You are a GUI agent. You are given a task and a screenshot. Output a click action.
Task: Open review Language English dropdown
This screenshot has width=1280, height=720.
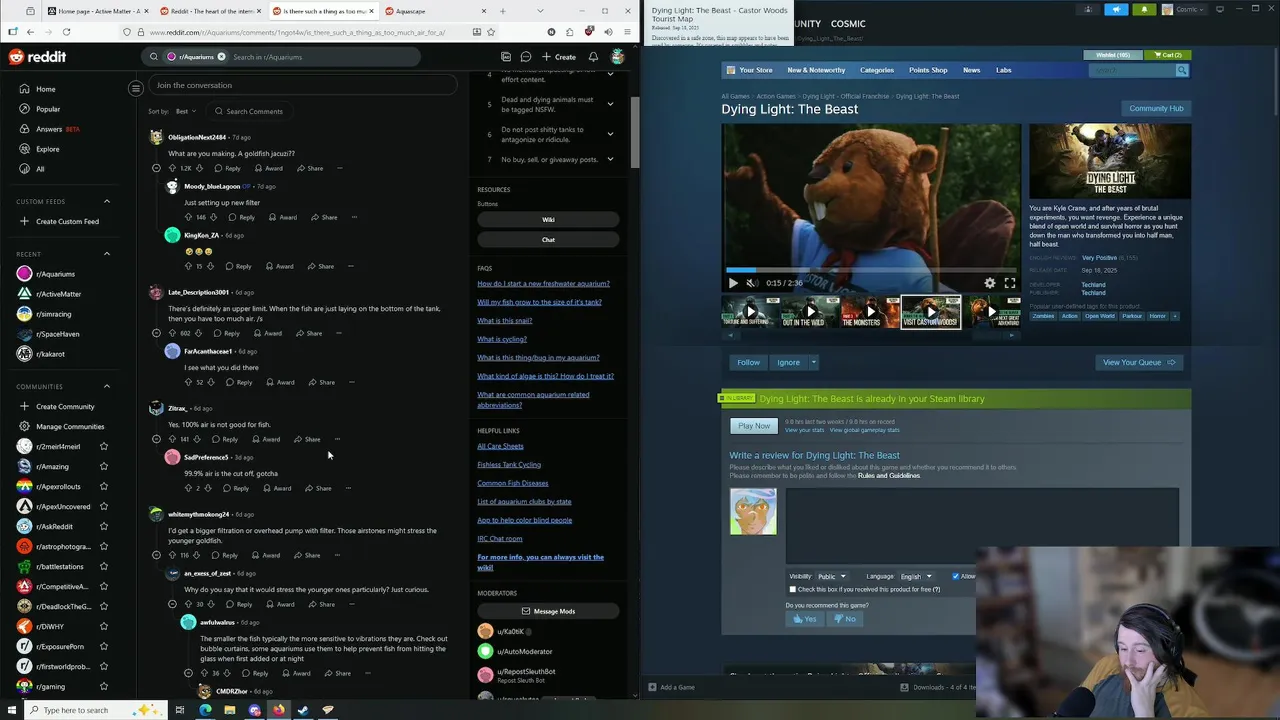[x=915, y=576]
